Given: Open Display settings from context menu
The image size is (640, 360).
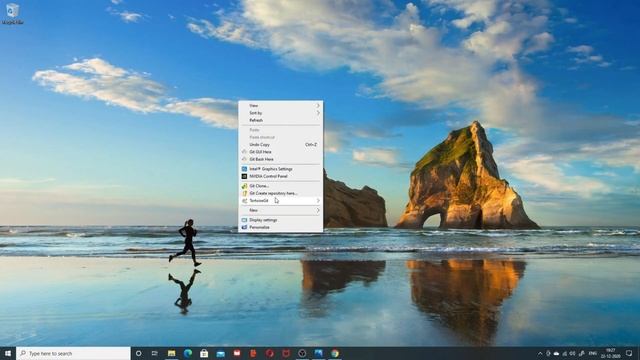Looking at the screenshot, I should 280,220.
